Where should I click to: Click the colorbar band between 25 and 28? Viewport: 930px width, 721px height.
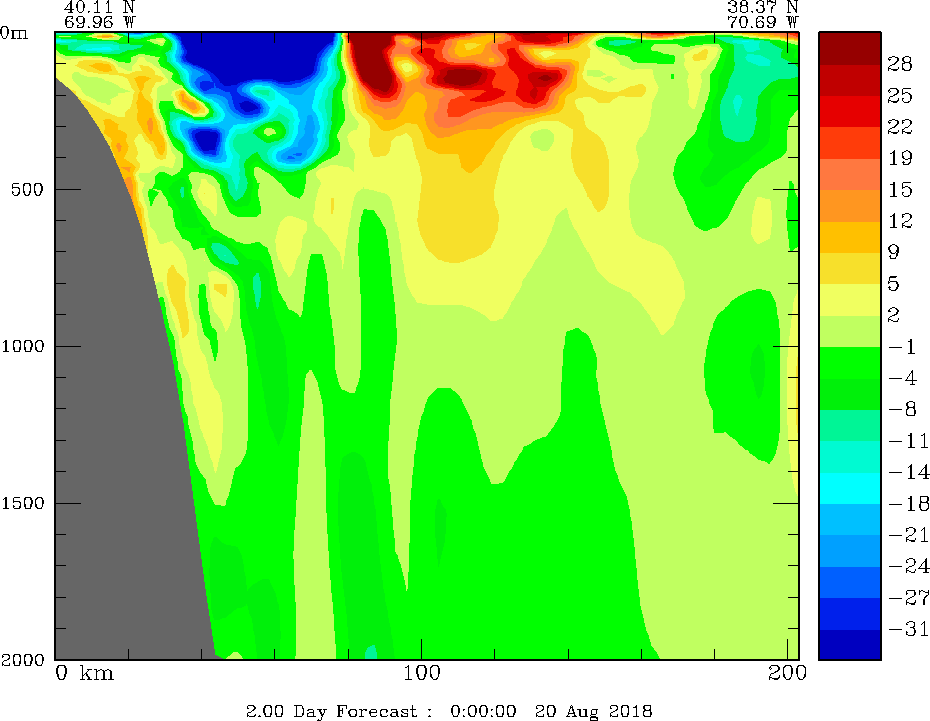click(x=850, y=79)
